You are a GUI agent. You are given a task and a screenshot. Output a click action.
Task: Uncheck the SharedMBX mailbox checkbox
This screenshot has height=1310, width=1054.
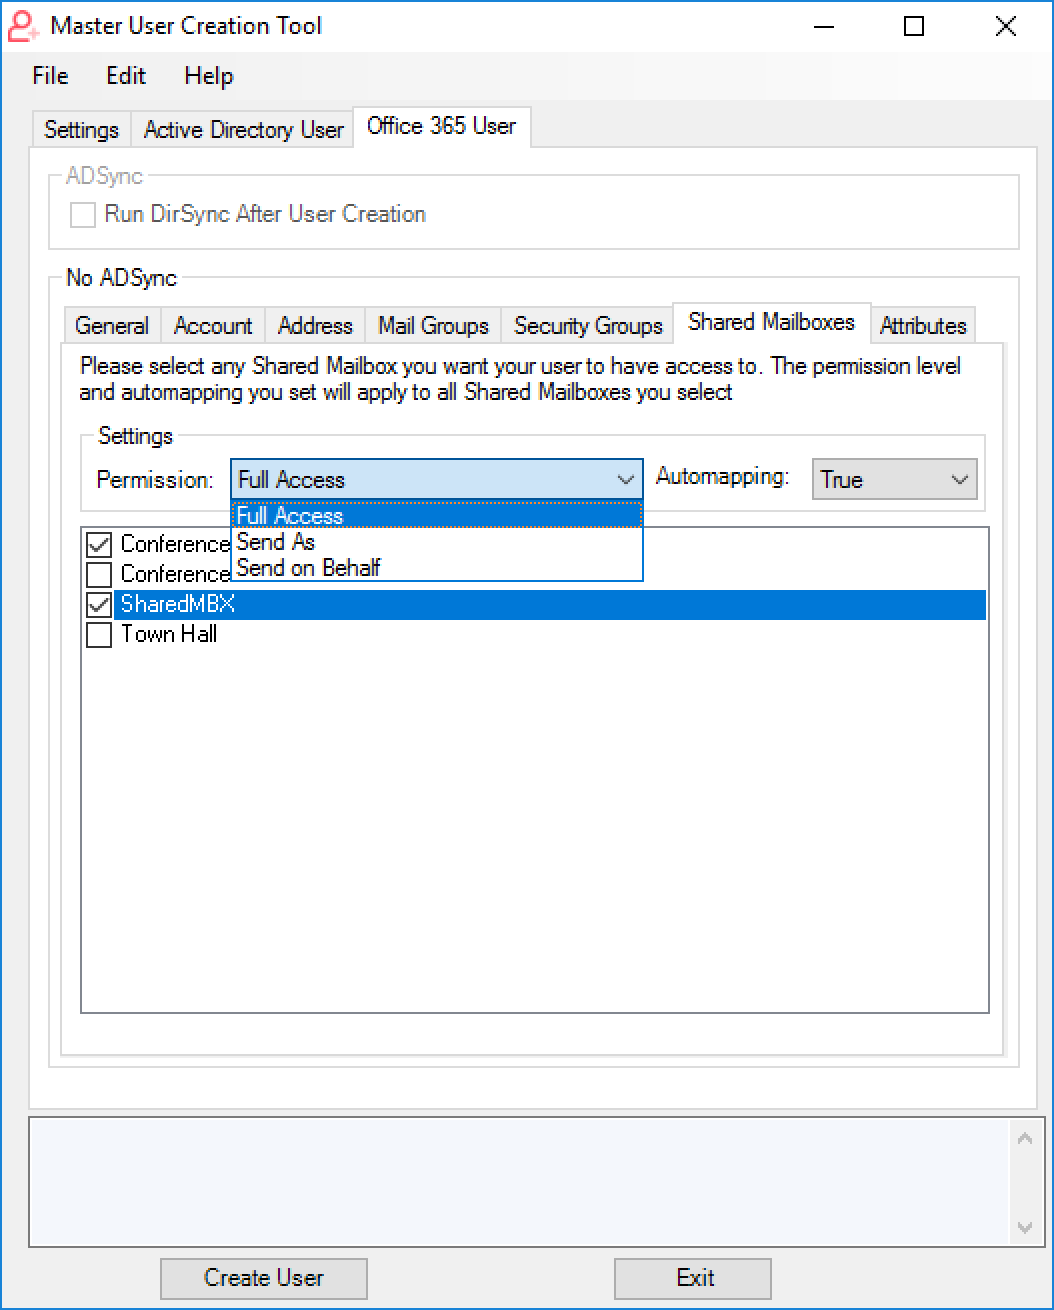[99, 604]
